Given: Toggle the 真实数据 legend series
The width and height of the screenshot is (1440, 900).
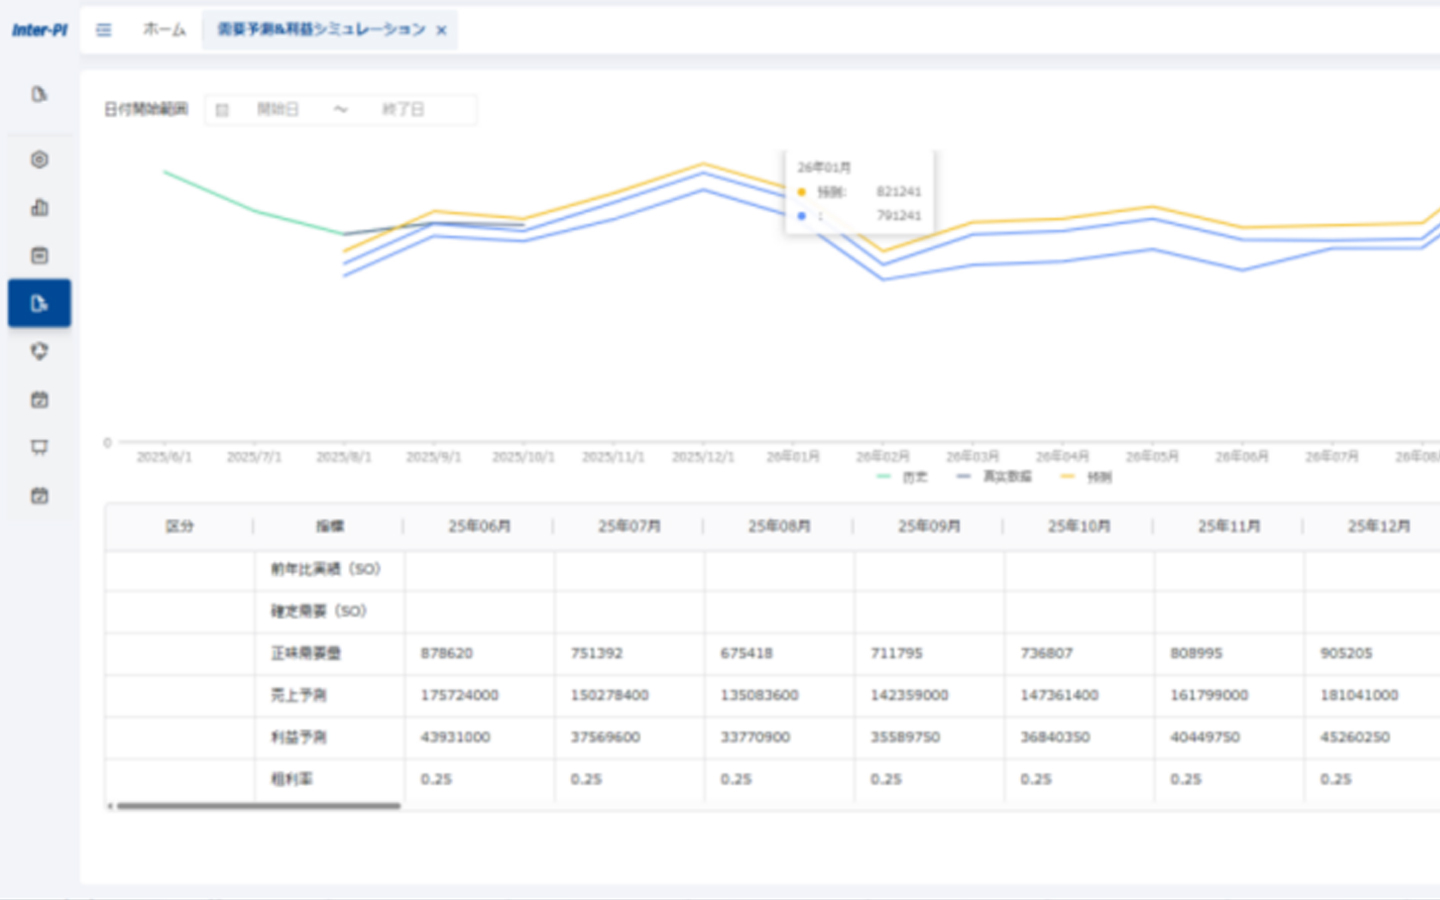Looking at the screenshot, I should point(993,477).
